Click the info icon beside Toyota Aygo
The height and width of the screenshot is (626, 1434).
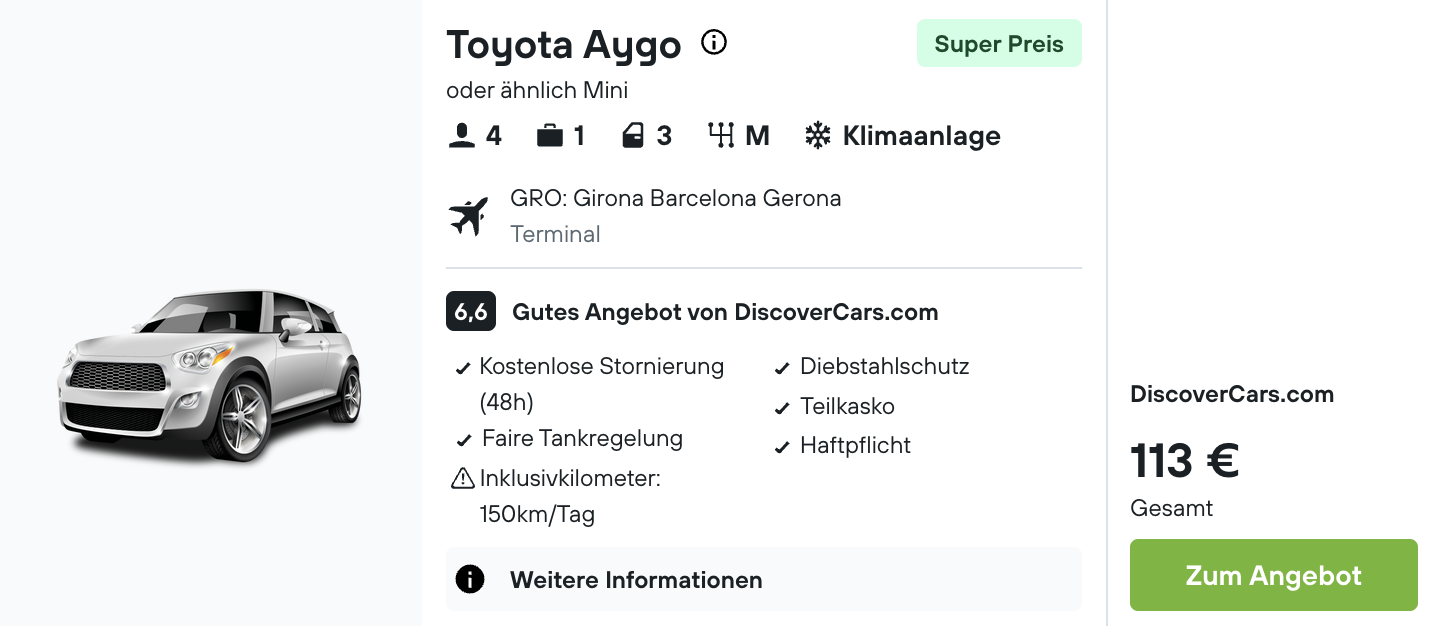[714, 43]
